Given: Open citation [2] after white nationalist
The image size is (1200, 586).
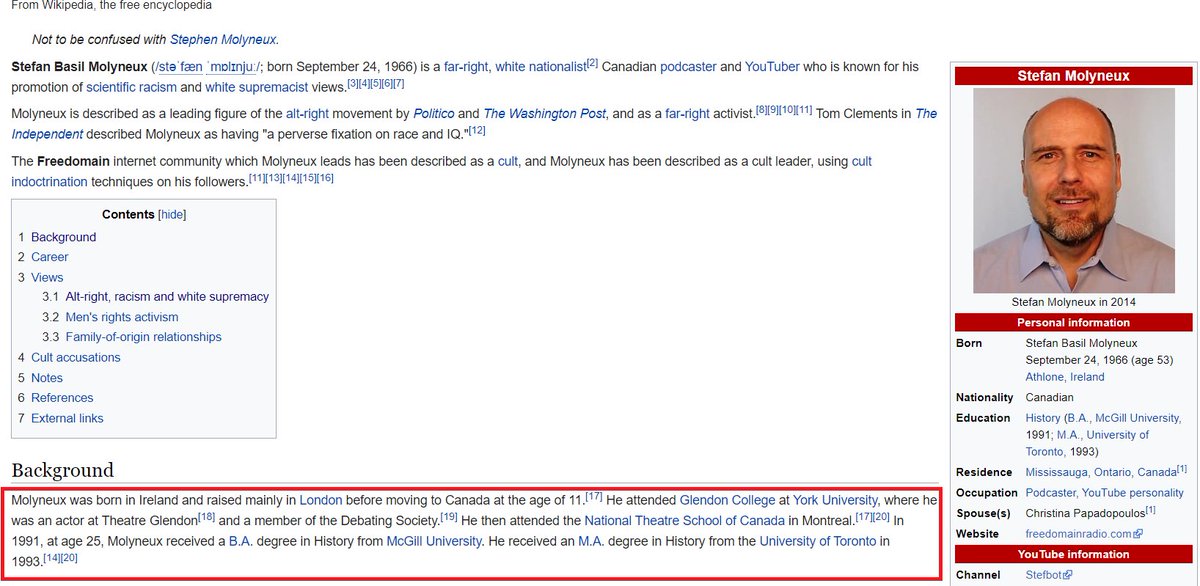Looking at the screenshot, I should point(592,63).
